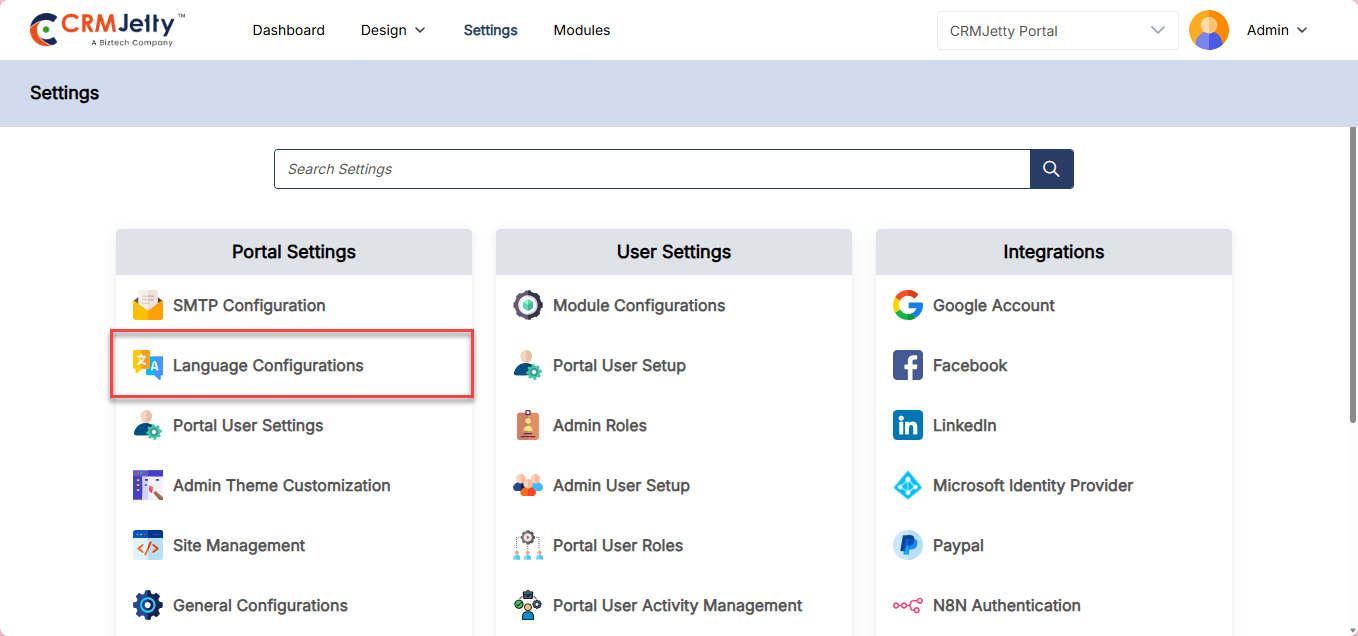The height and width of the screenshot is (636, 1358).
Task: Click the Paypal logo icon
Action: pyautogui.click(x=908, y=545)
